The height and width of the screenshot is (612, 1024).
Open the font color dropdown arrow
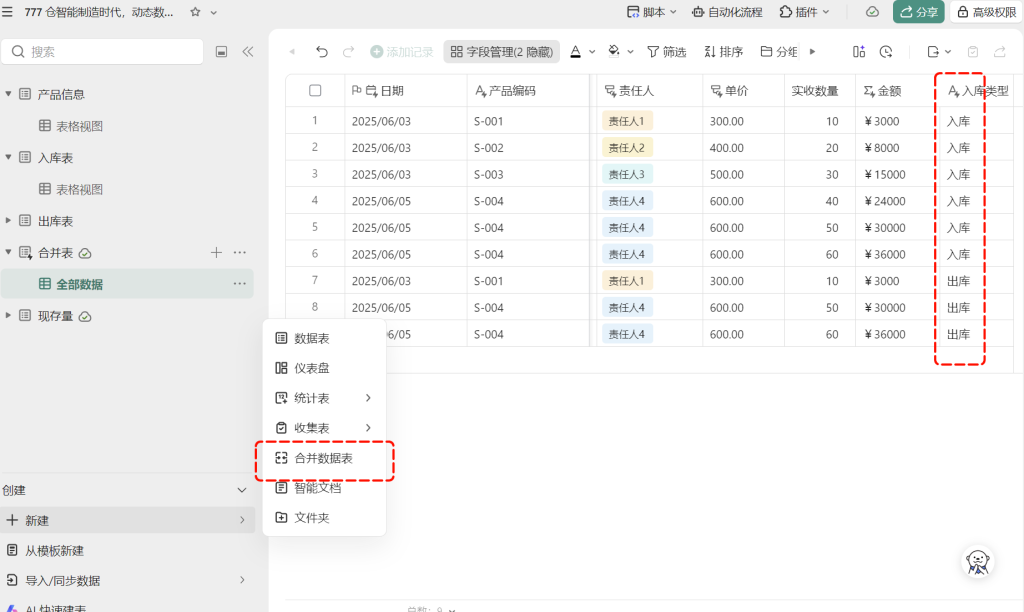(x=592, y=52)
